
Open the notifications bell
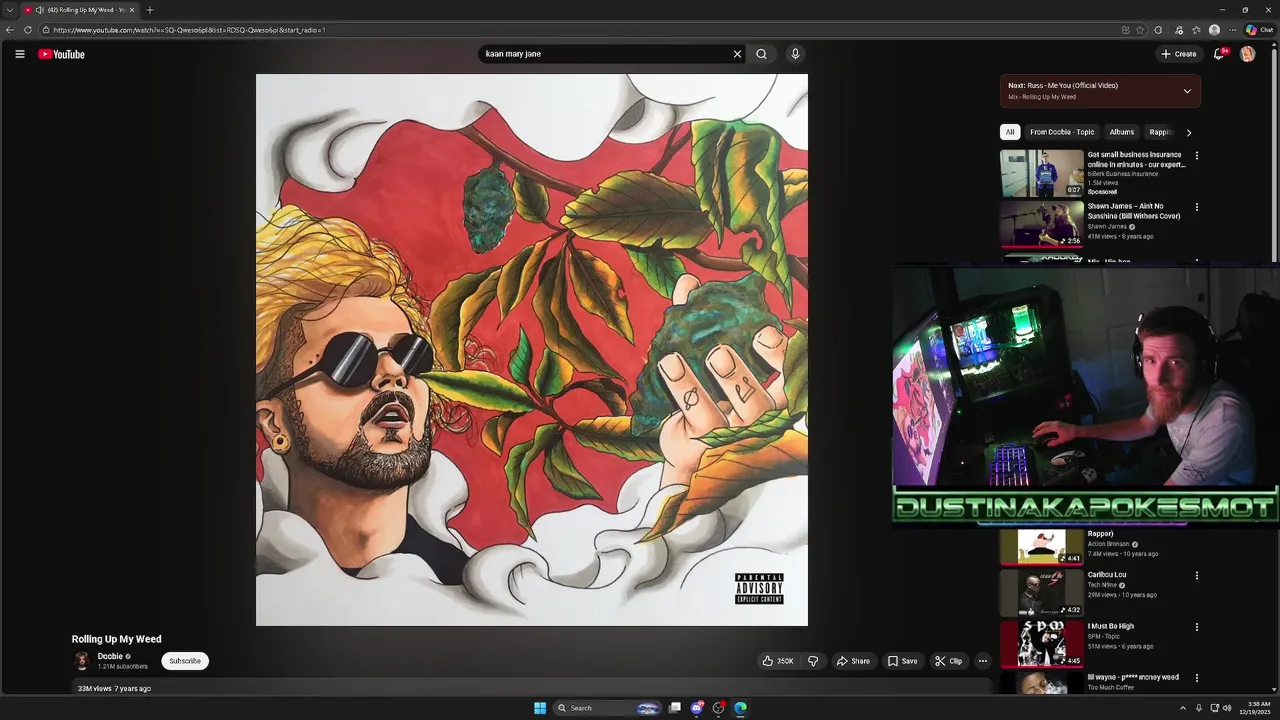[1218, 54]
